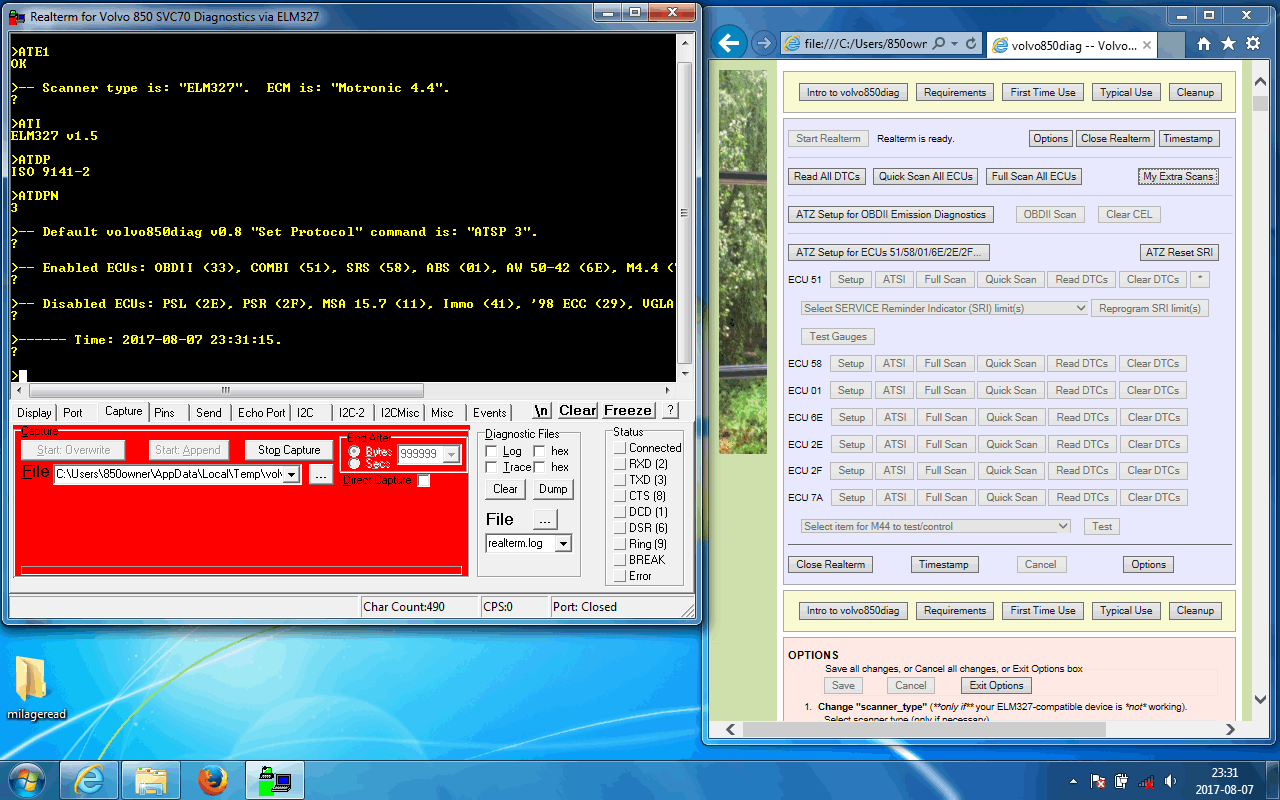
Task: Click Realterm terminal horizontal scrollbar
Action: point(342,389)
